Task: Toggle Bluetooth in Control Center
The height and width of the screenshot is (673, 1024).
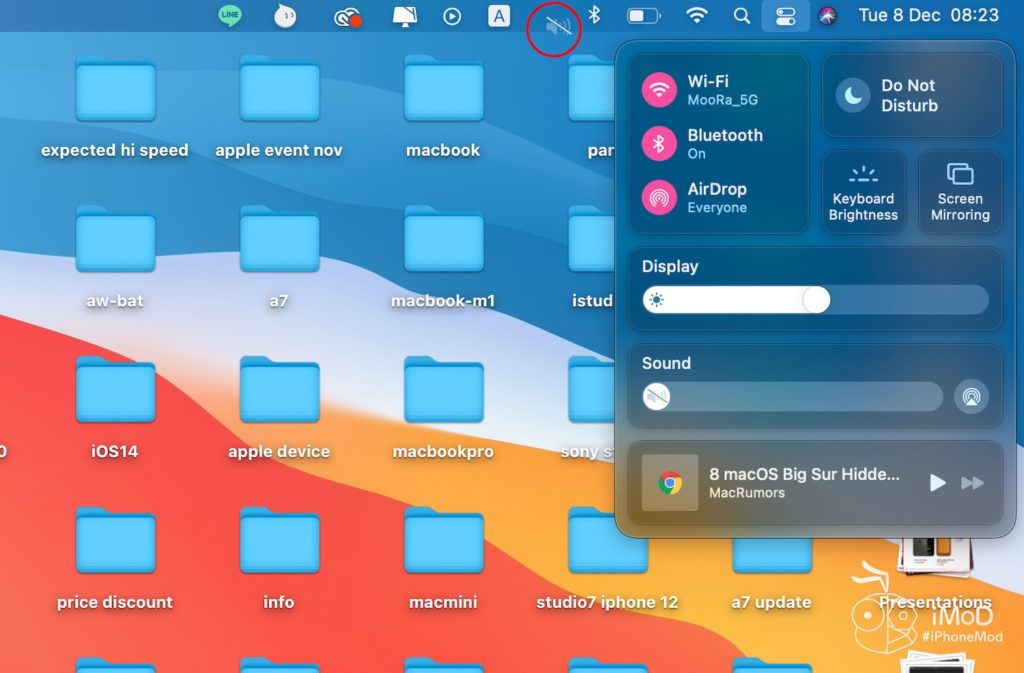Action: 659,144
